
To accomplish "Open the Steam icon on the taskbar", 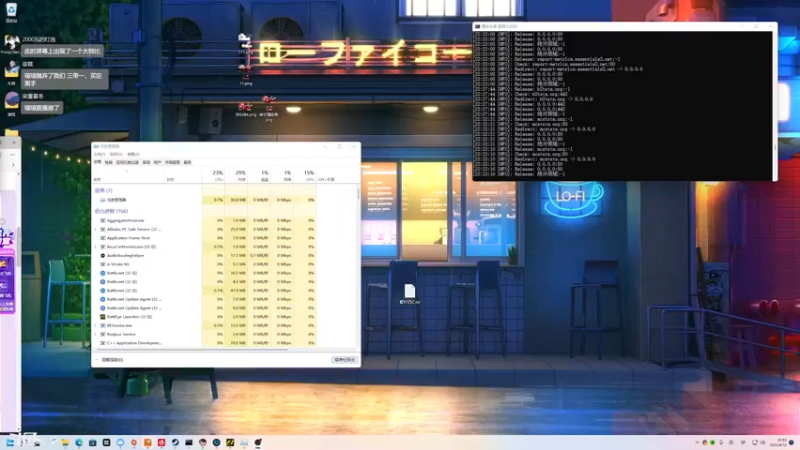I will click(x=175, y=442).
